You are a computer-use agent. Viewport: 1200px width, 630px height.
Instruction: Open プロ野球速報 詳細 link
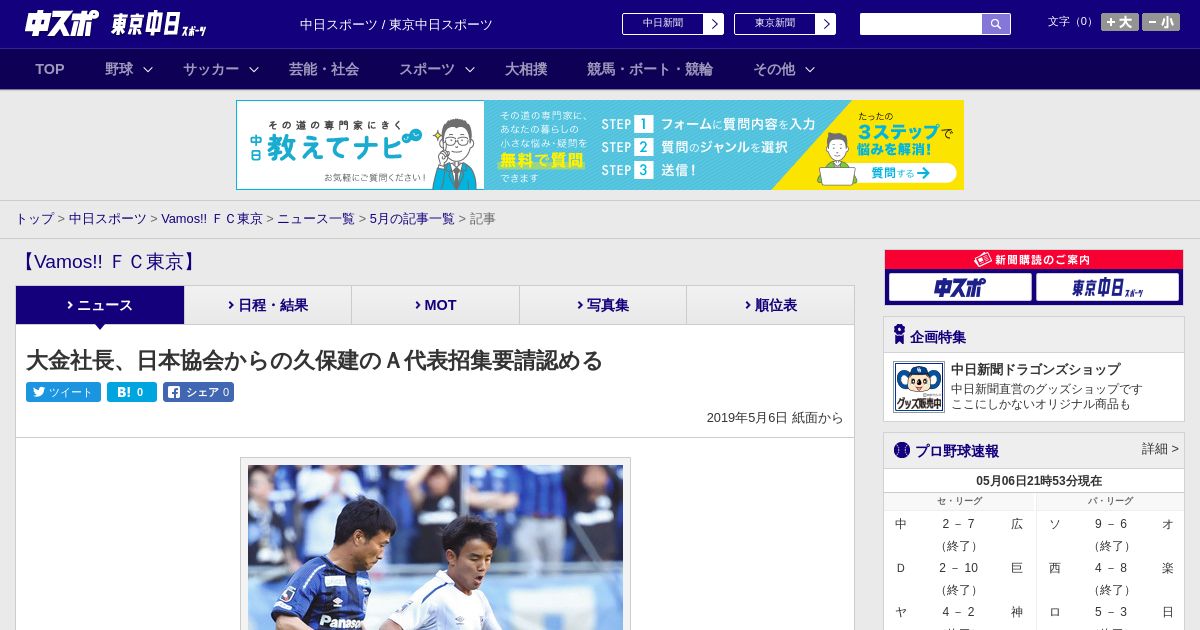[x=1160, y=449]
